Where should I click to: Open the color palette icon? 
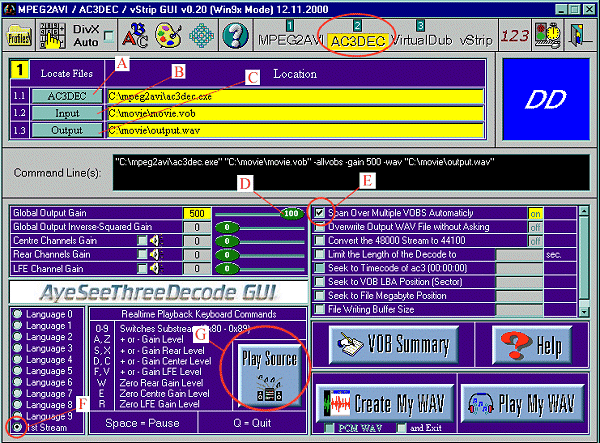[168, 35]
